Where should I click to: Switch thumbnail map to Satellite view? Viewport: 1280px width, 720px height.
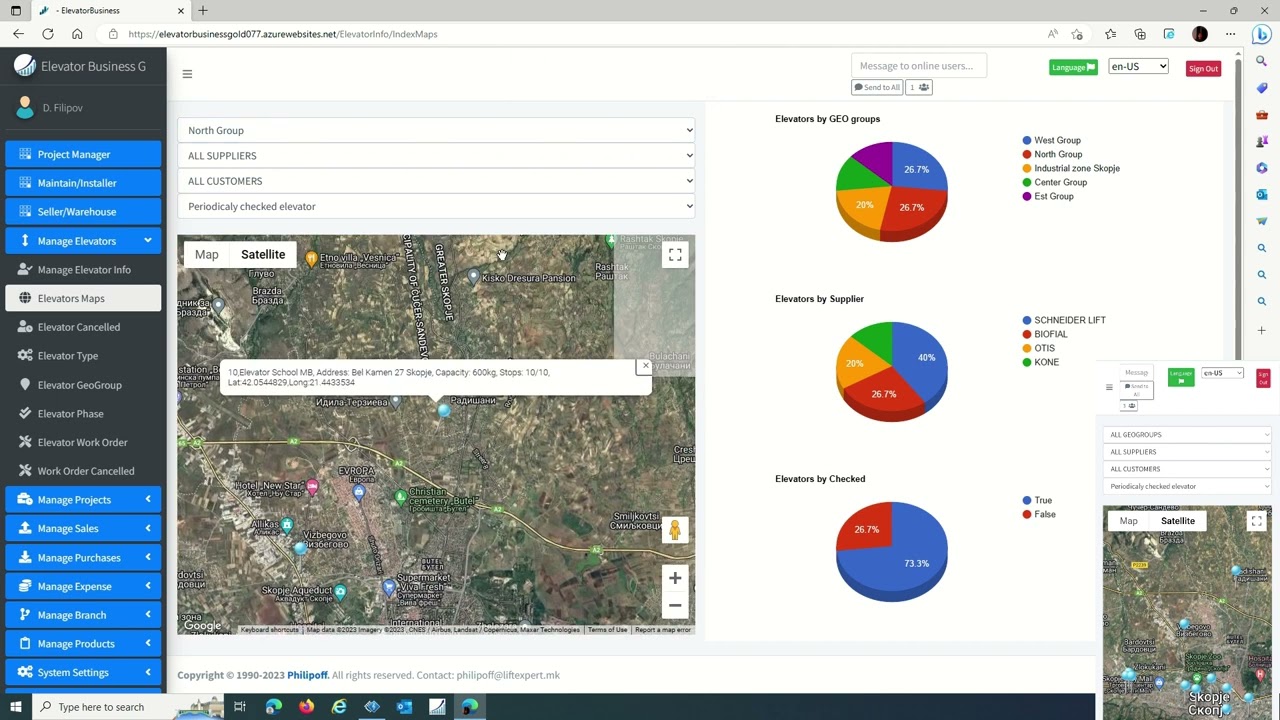[x=1178, y=521]
